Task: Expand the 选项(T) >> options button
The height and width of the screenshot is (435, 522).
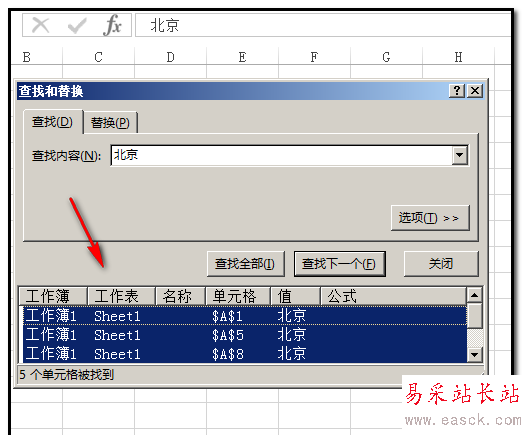Action: pyautogui.click(x=430, y=218)
